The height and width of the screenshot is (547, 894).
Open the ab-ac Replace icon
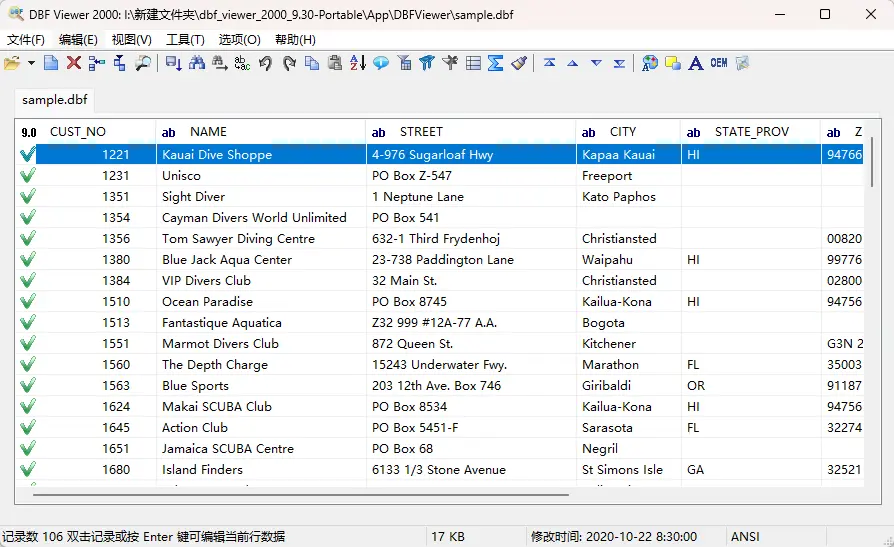[242, 63]
